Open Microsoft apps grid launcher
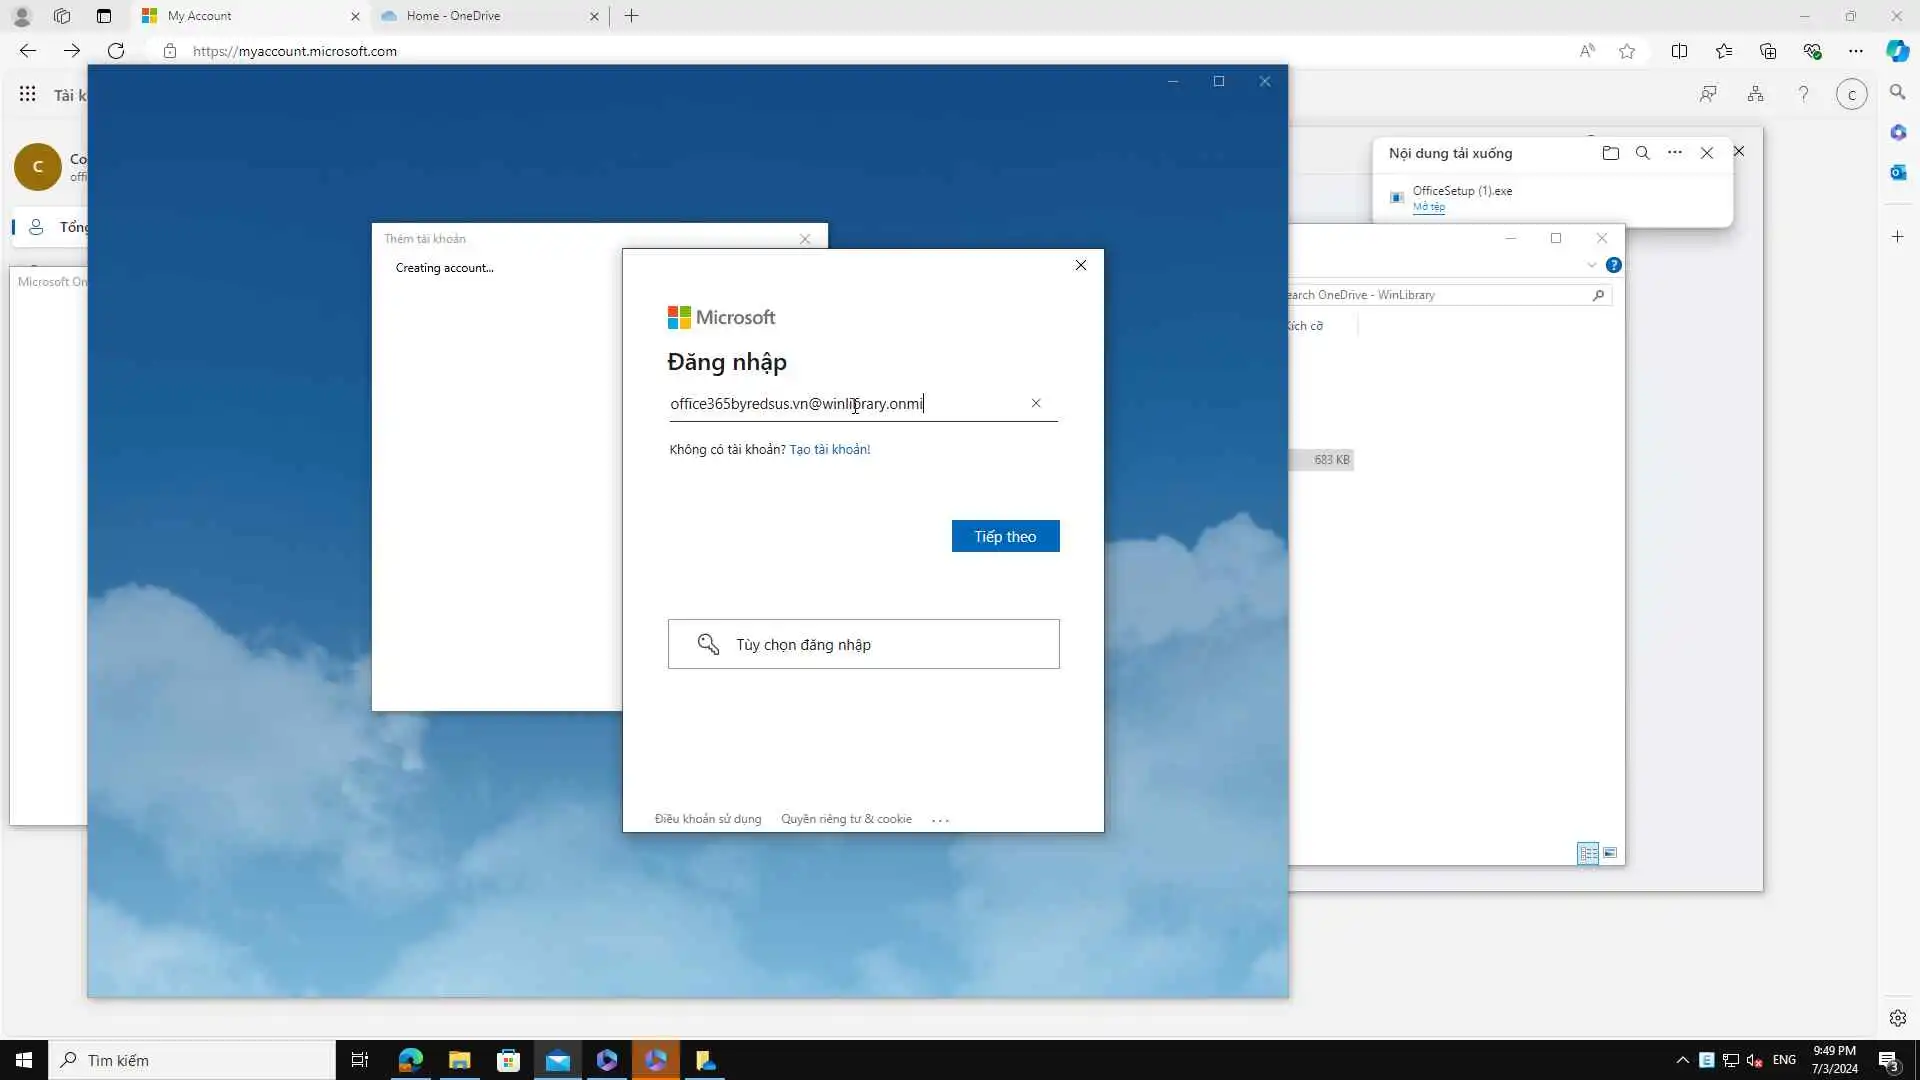Image resolution: width=1920 pixels, height=1080 pixels. [28, 94]
